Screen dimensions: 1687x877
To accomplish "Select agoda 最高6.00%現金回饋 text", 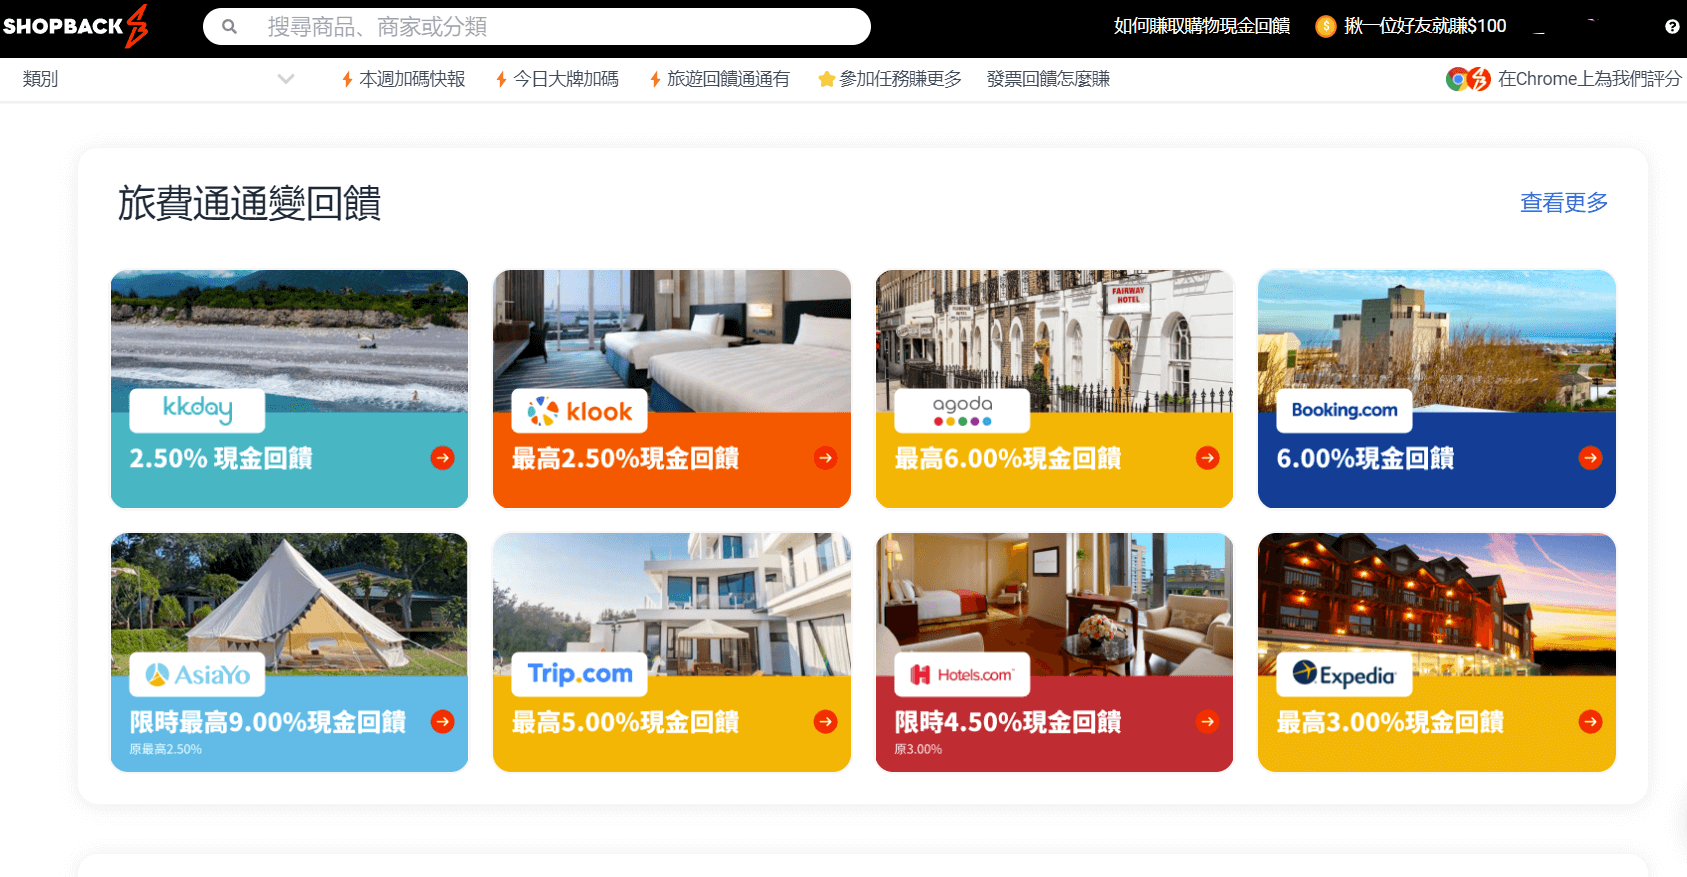I will point(1008,458).
